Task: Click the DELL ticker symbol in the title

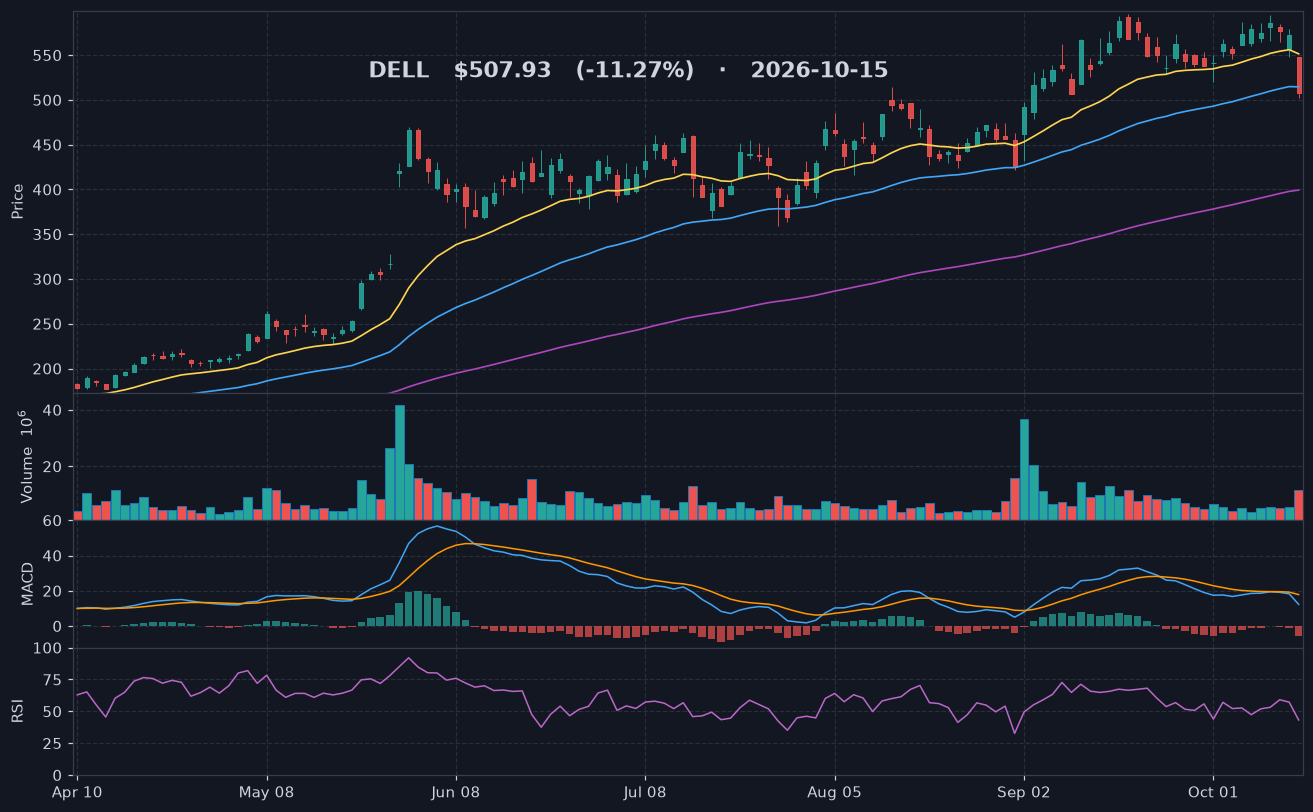Action: click(x=398, y=70)
